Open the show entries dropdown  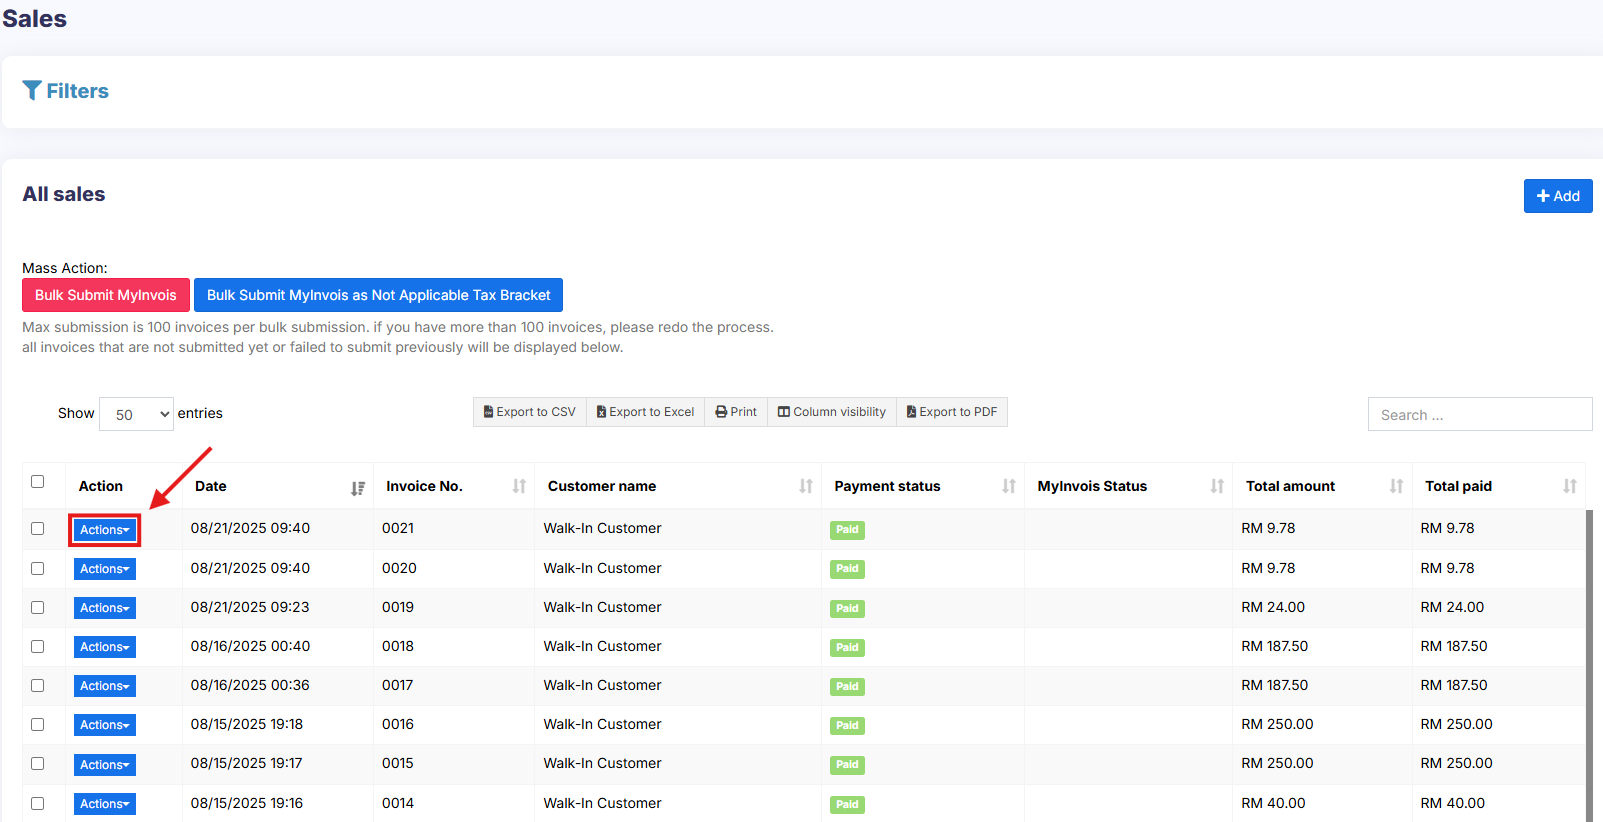(x=137, y=414)
